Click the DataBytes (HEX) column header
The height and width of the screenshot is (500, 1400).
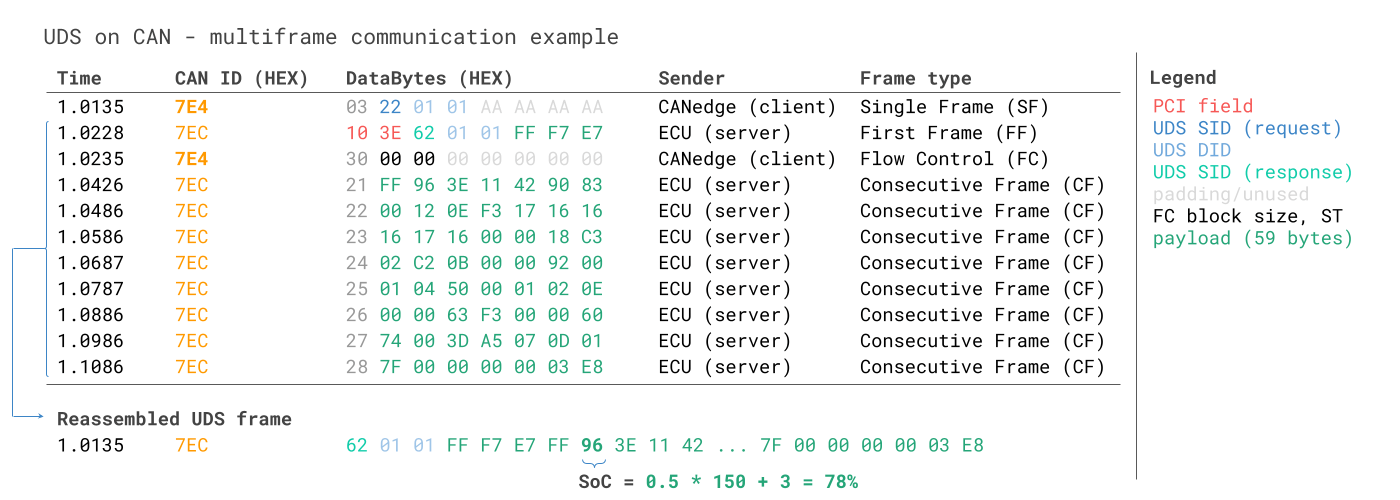429,78
